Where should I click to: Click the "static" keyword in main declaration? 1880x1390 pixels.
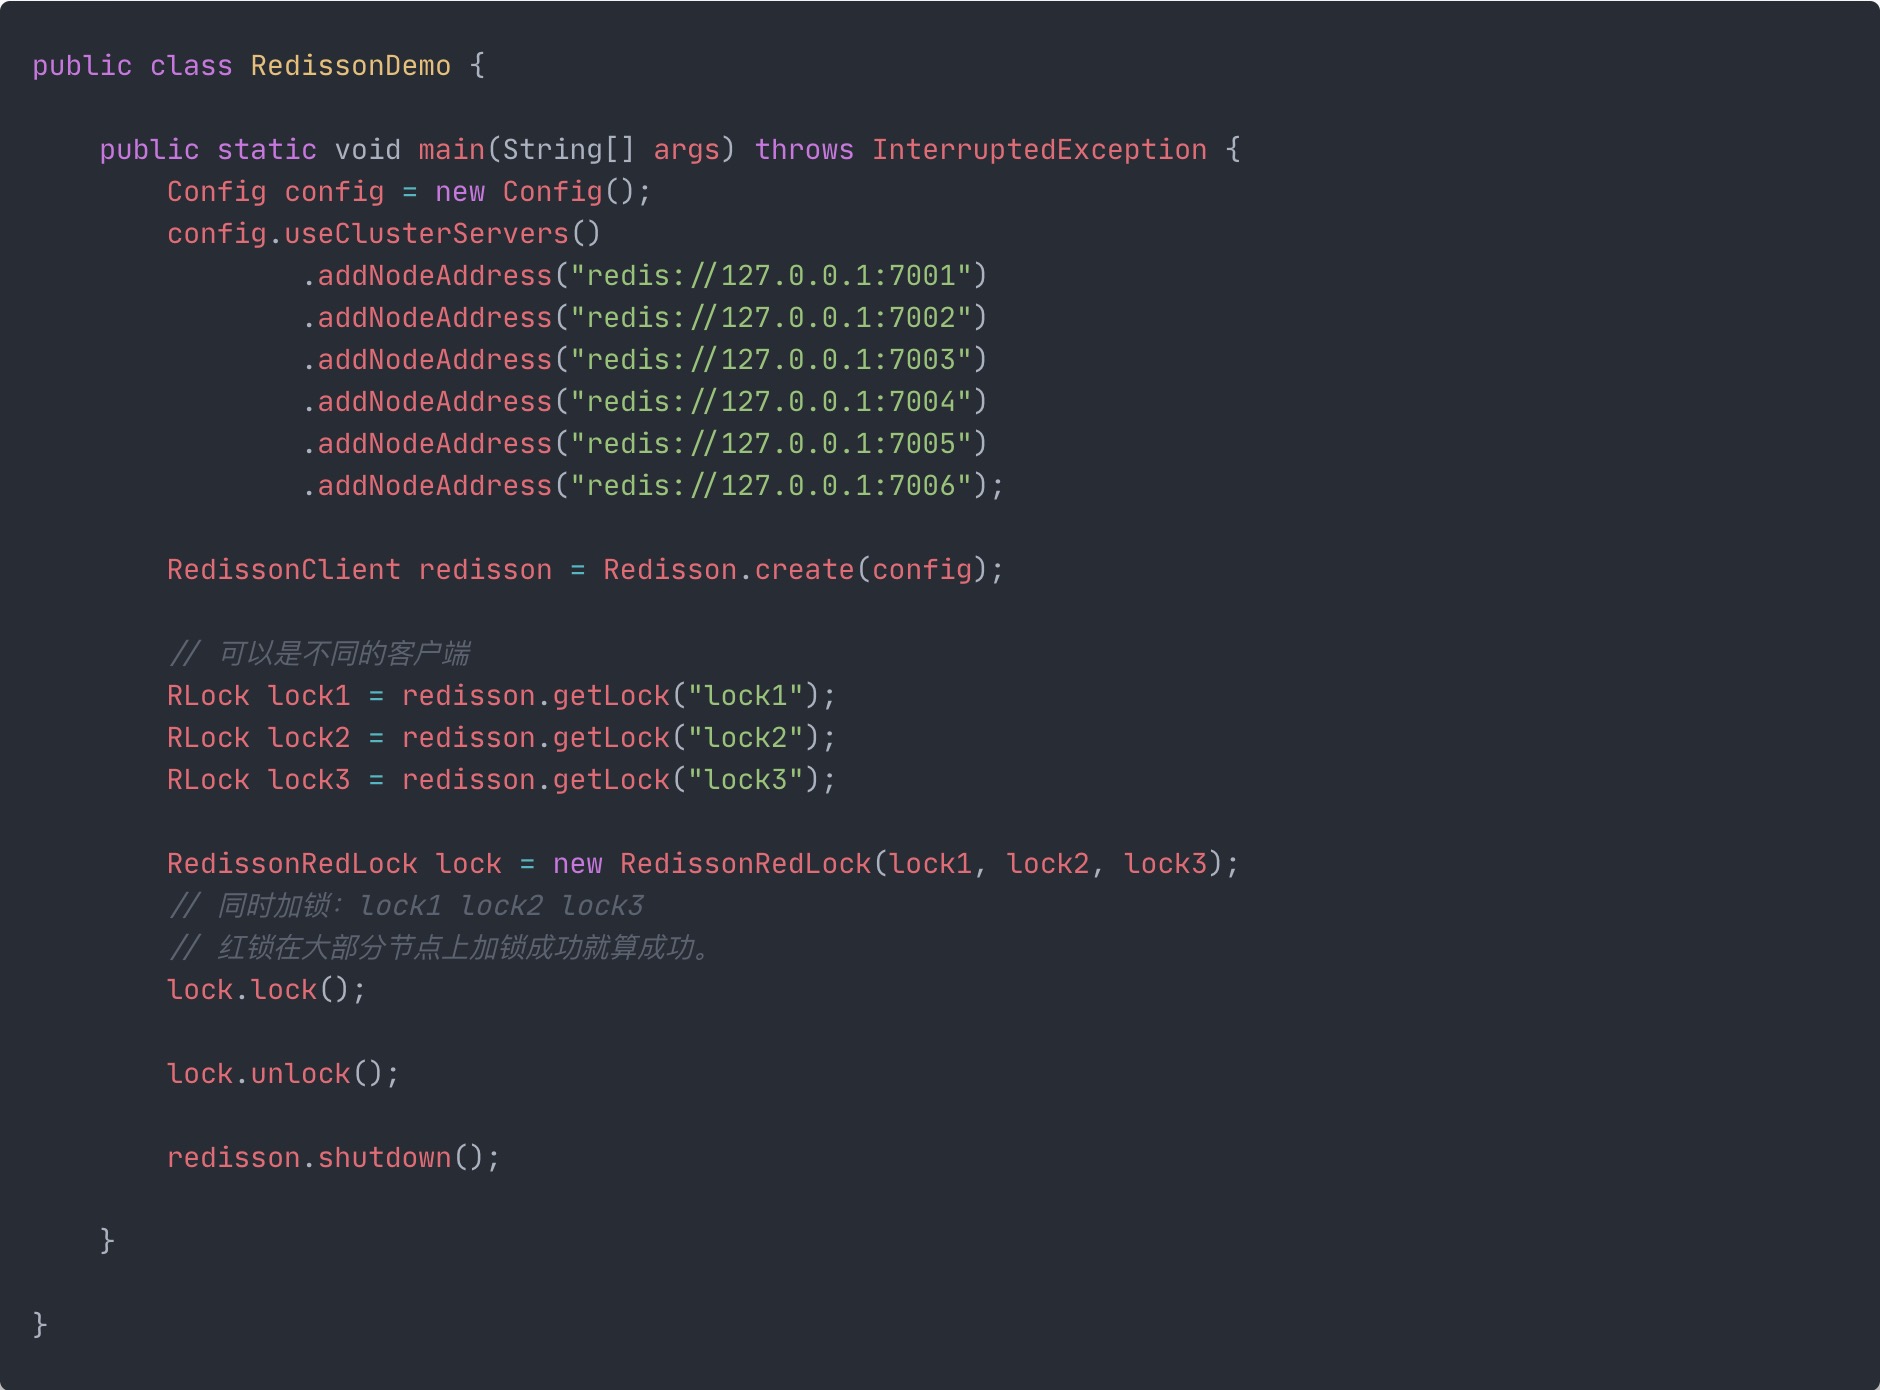click(x=267, y=150)
